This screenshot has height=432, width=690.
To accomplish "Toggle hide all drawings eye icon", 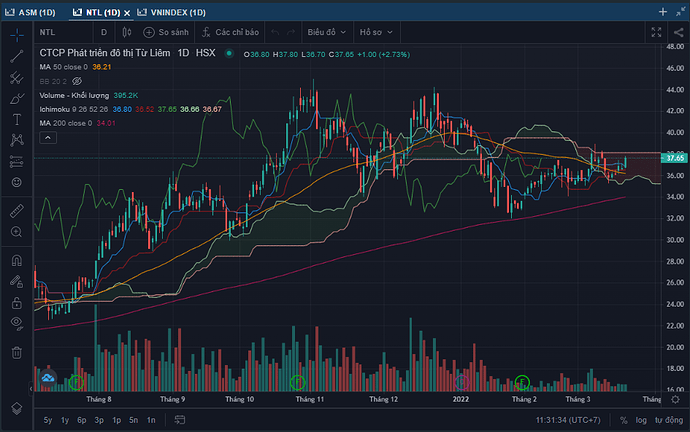I will pyautogui.click(x=16, y=322).
